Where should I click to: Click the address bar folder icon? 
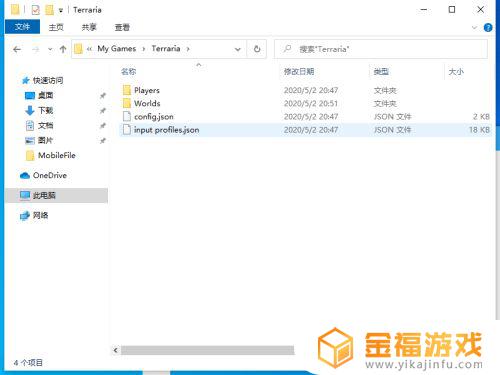coord(78,49)
